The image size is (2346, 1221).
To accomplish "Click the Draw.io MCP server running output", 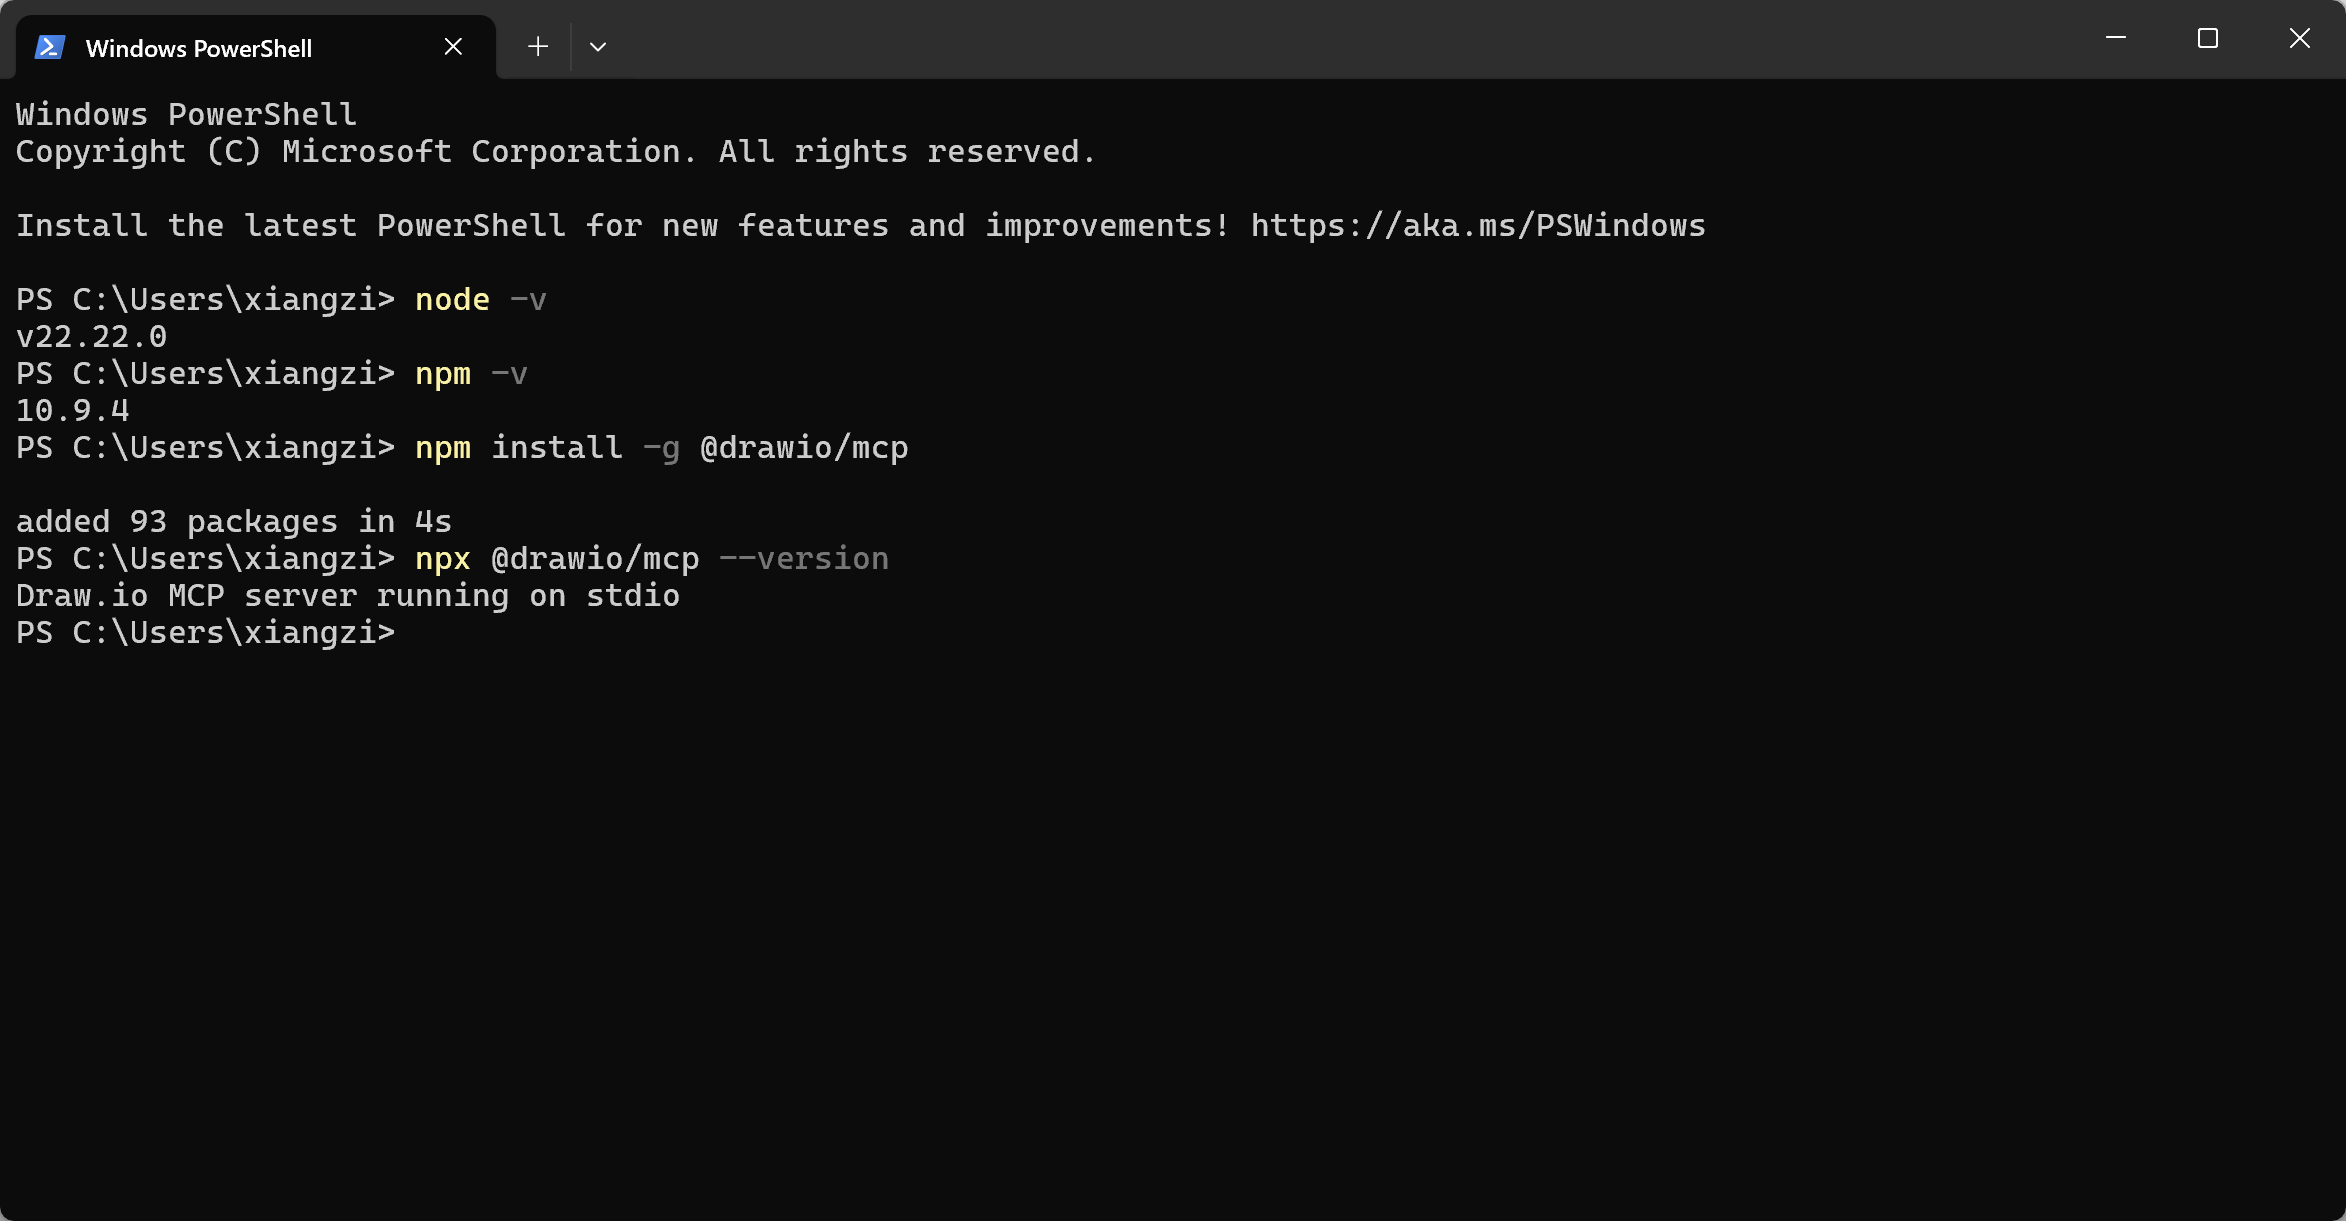I will (x=348, y=595).
